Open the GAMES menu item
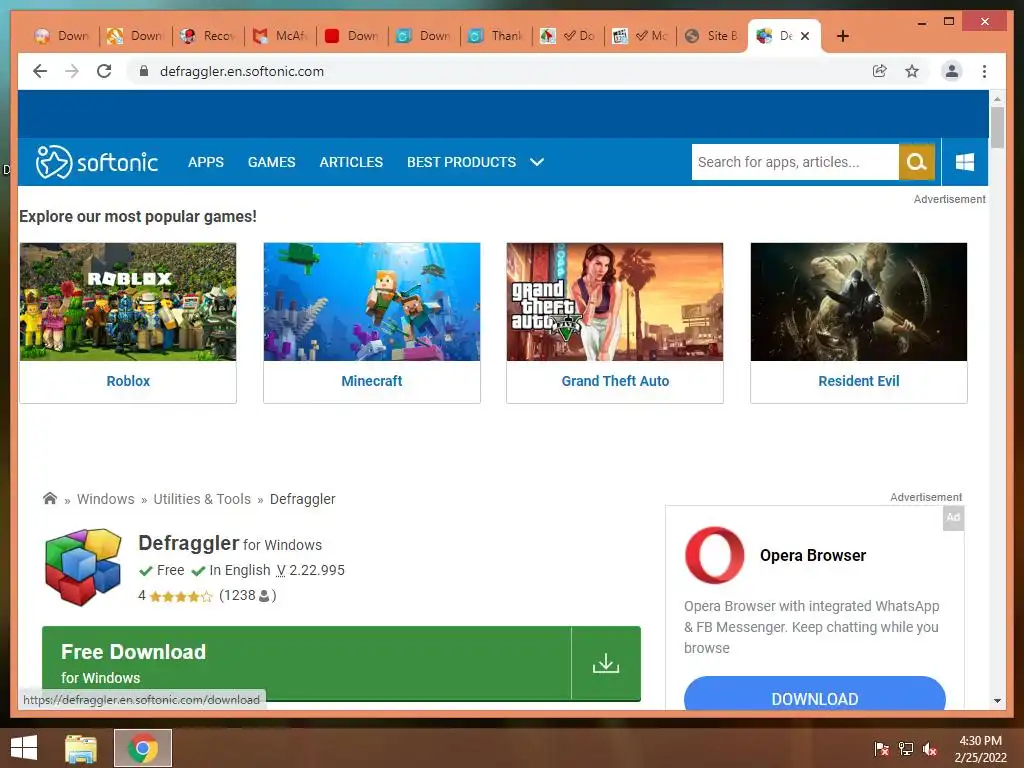The height and width of the screenshot is (768, 1024). (272, 162)
